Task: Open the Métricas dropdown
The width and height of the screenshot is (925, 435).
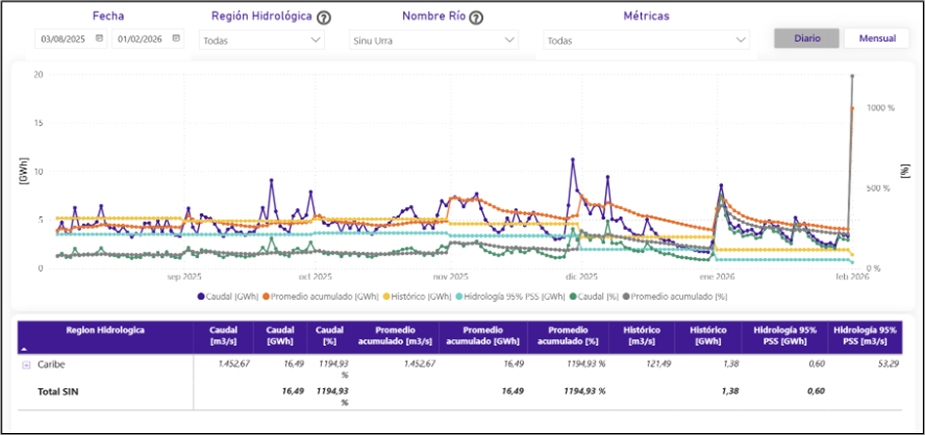Action: [646, 41]
